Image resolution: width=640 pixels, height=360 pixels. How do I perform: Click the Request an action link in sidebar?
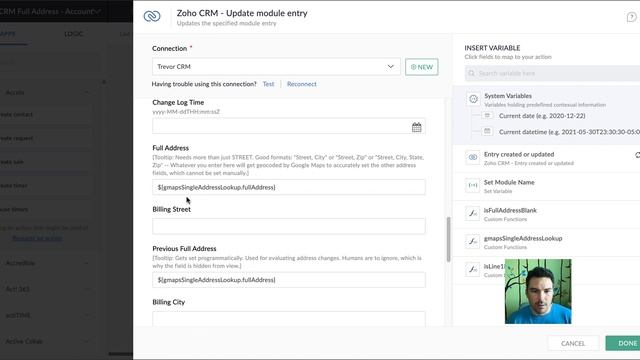coord(37,238)
